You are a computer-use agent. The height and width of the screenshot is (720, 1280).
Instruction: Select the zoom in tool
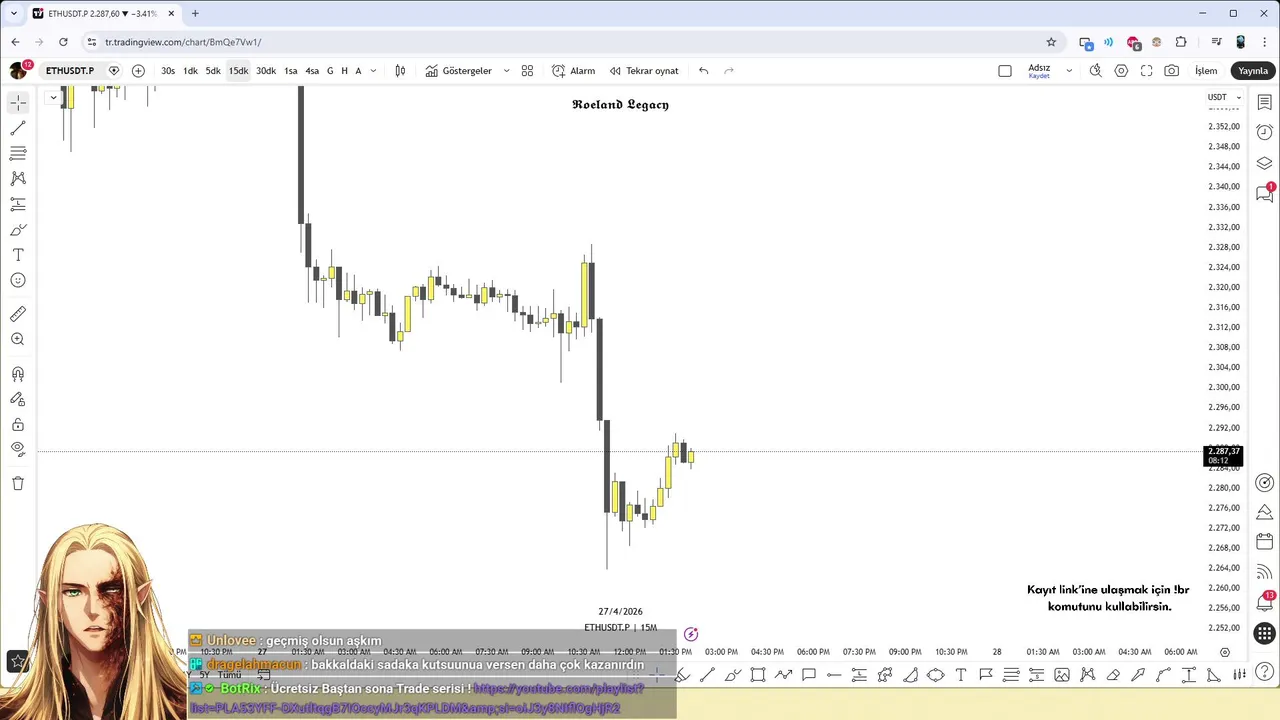click(x=18, y=340)
